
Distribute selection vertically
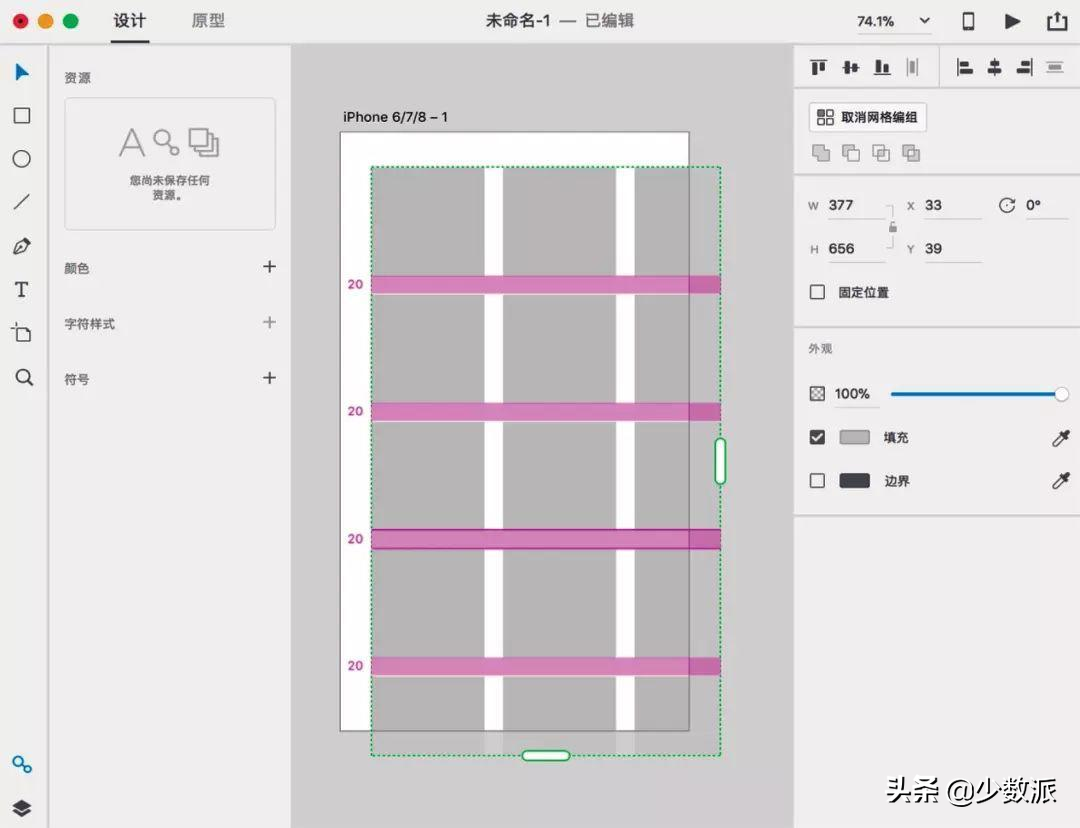tap(1055, 67)
